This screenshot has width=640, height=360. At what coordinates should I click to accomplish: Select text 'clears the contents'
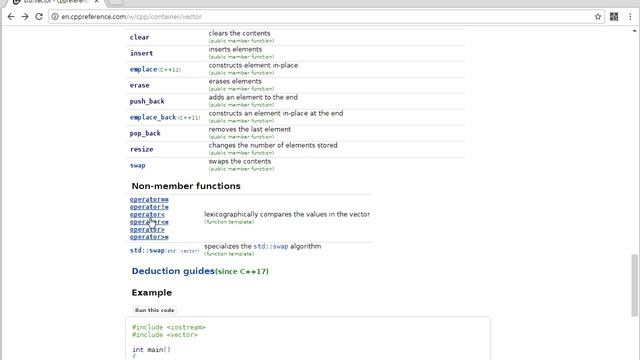click(239, 33)
